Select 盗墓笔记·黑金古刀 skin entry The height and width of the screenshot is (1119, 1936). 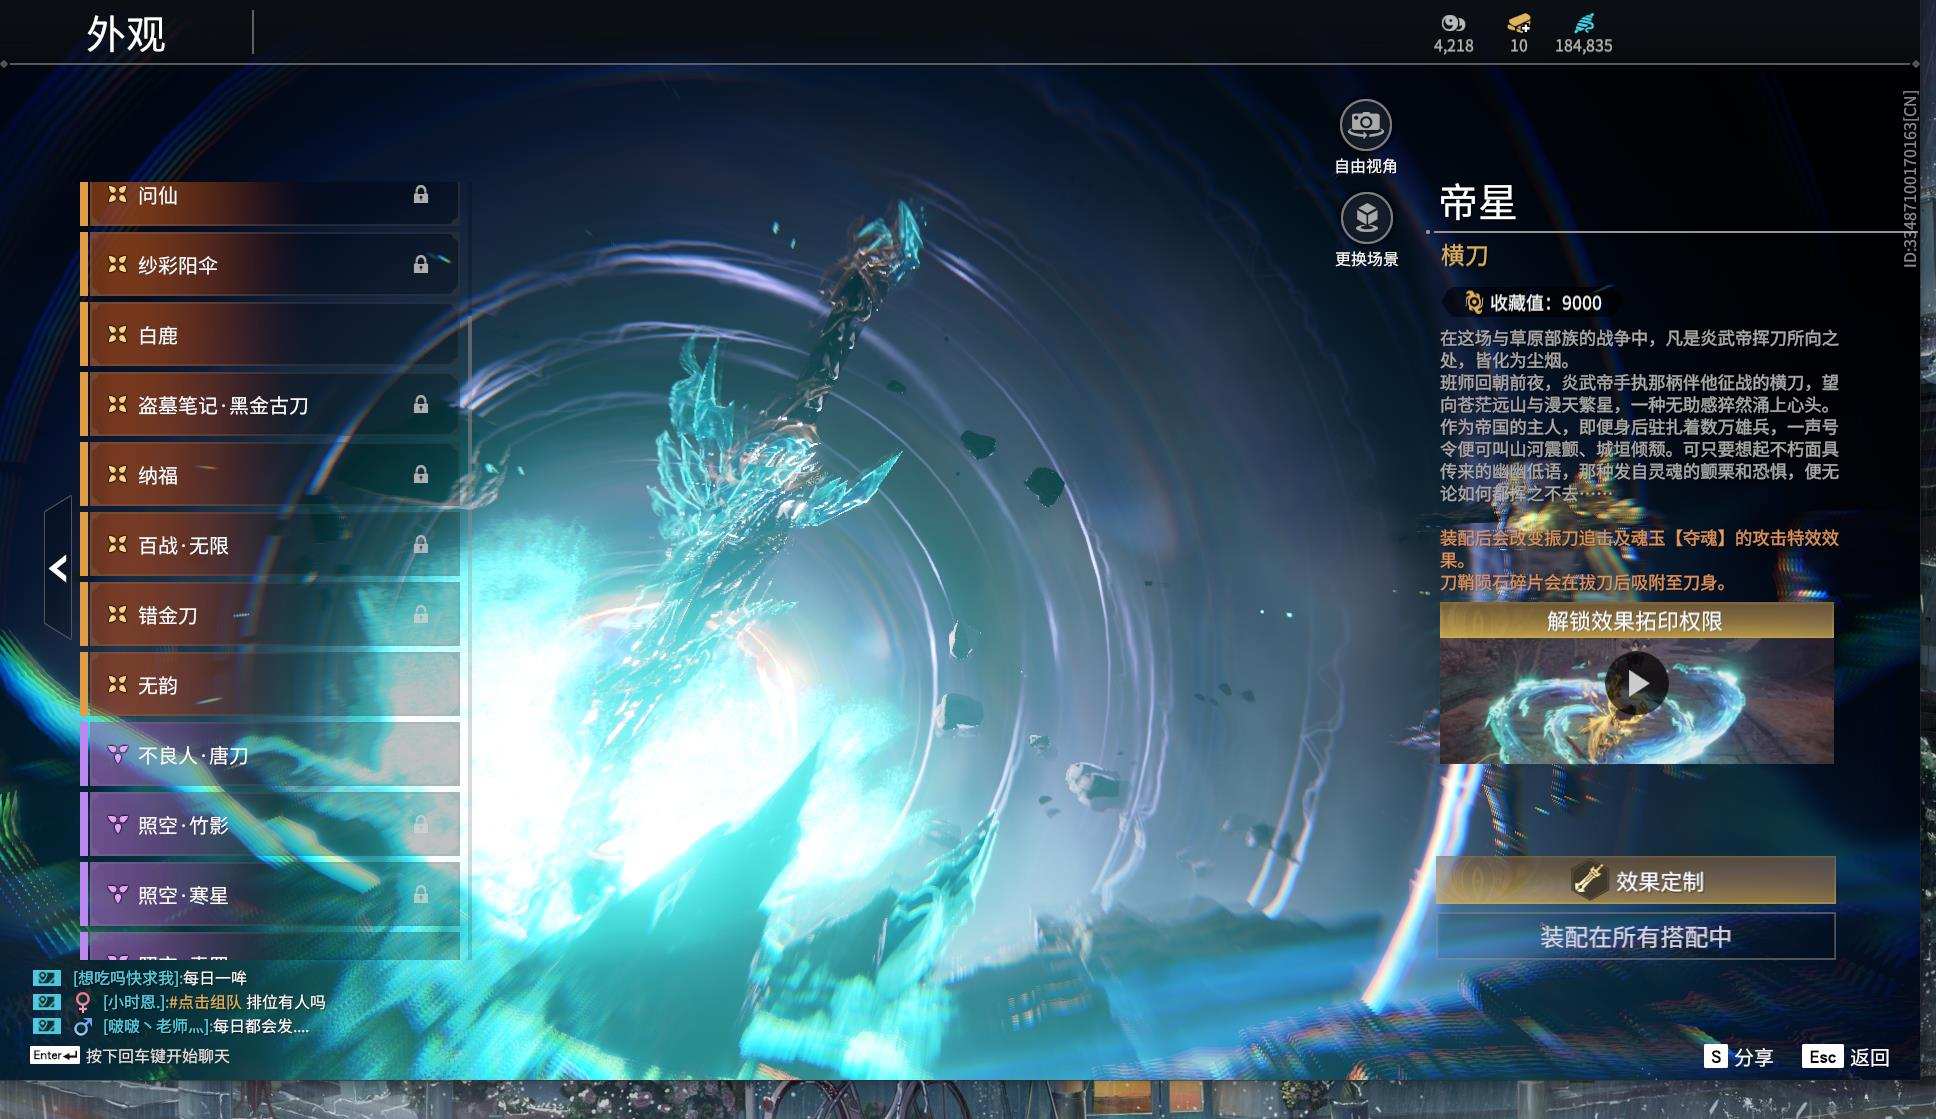click(270, 404)
